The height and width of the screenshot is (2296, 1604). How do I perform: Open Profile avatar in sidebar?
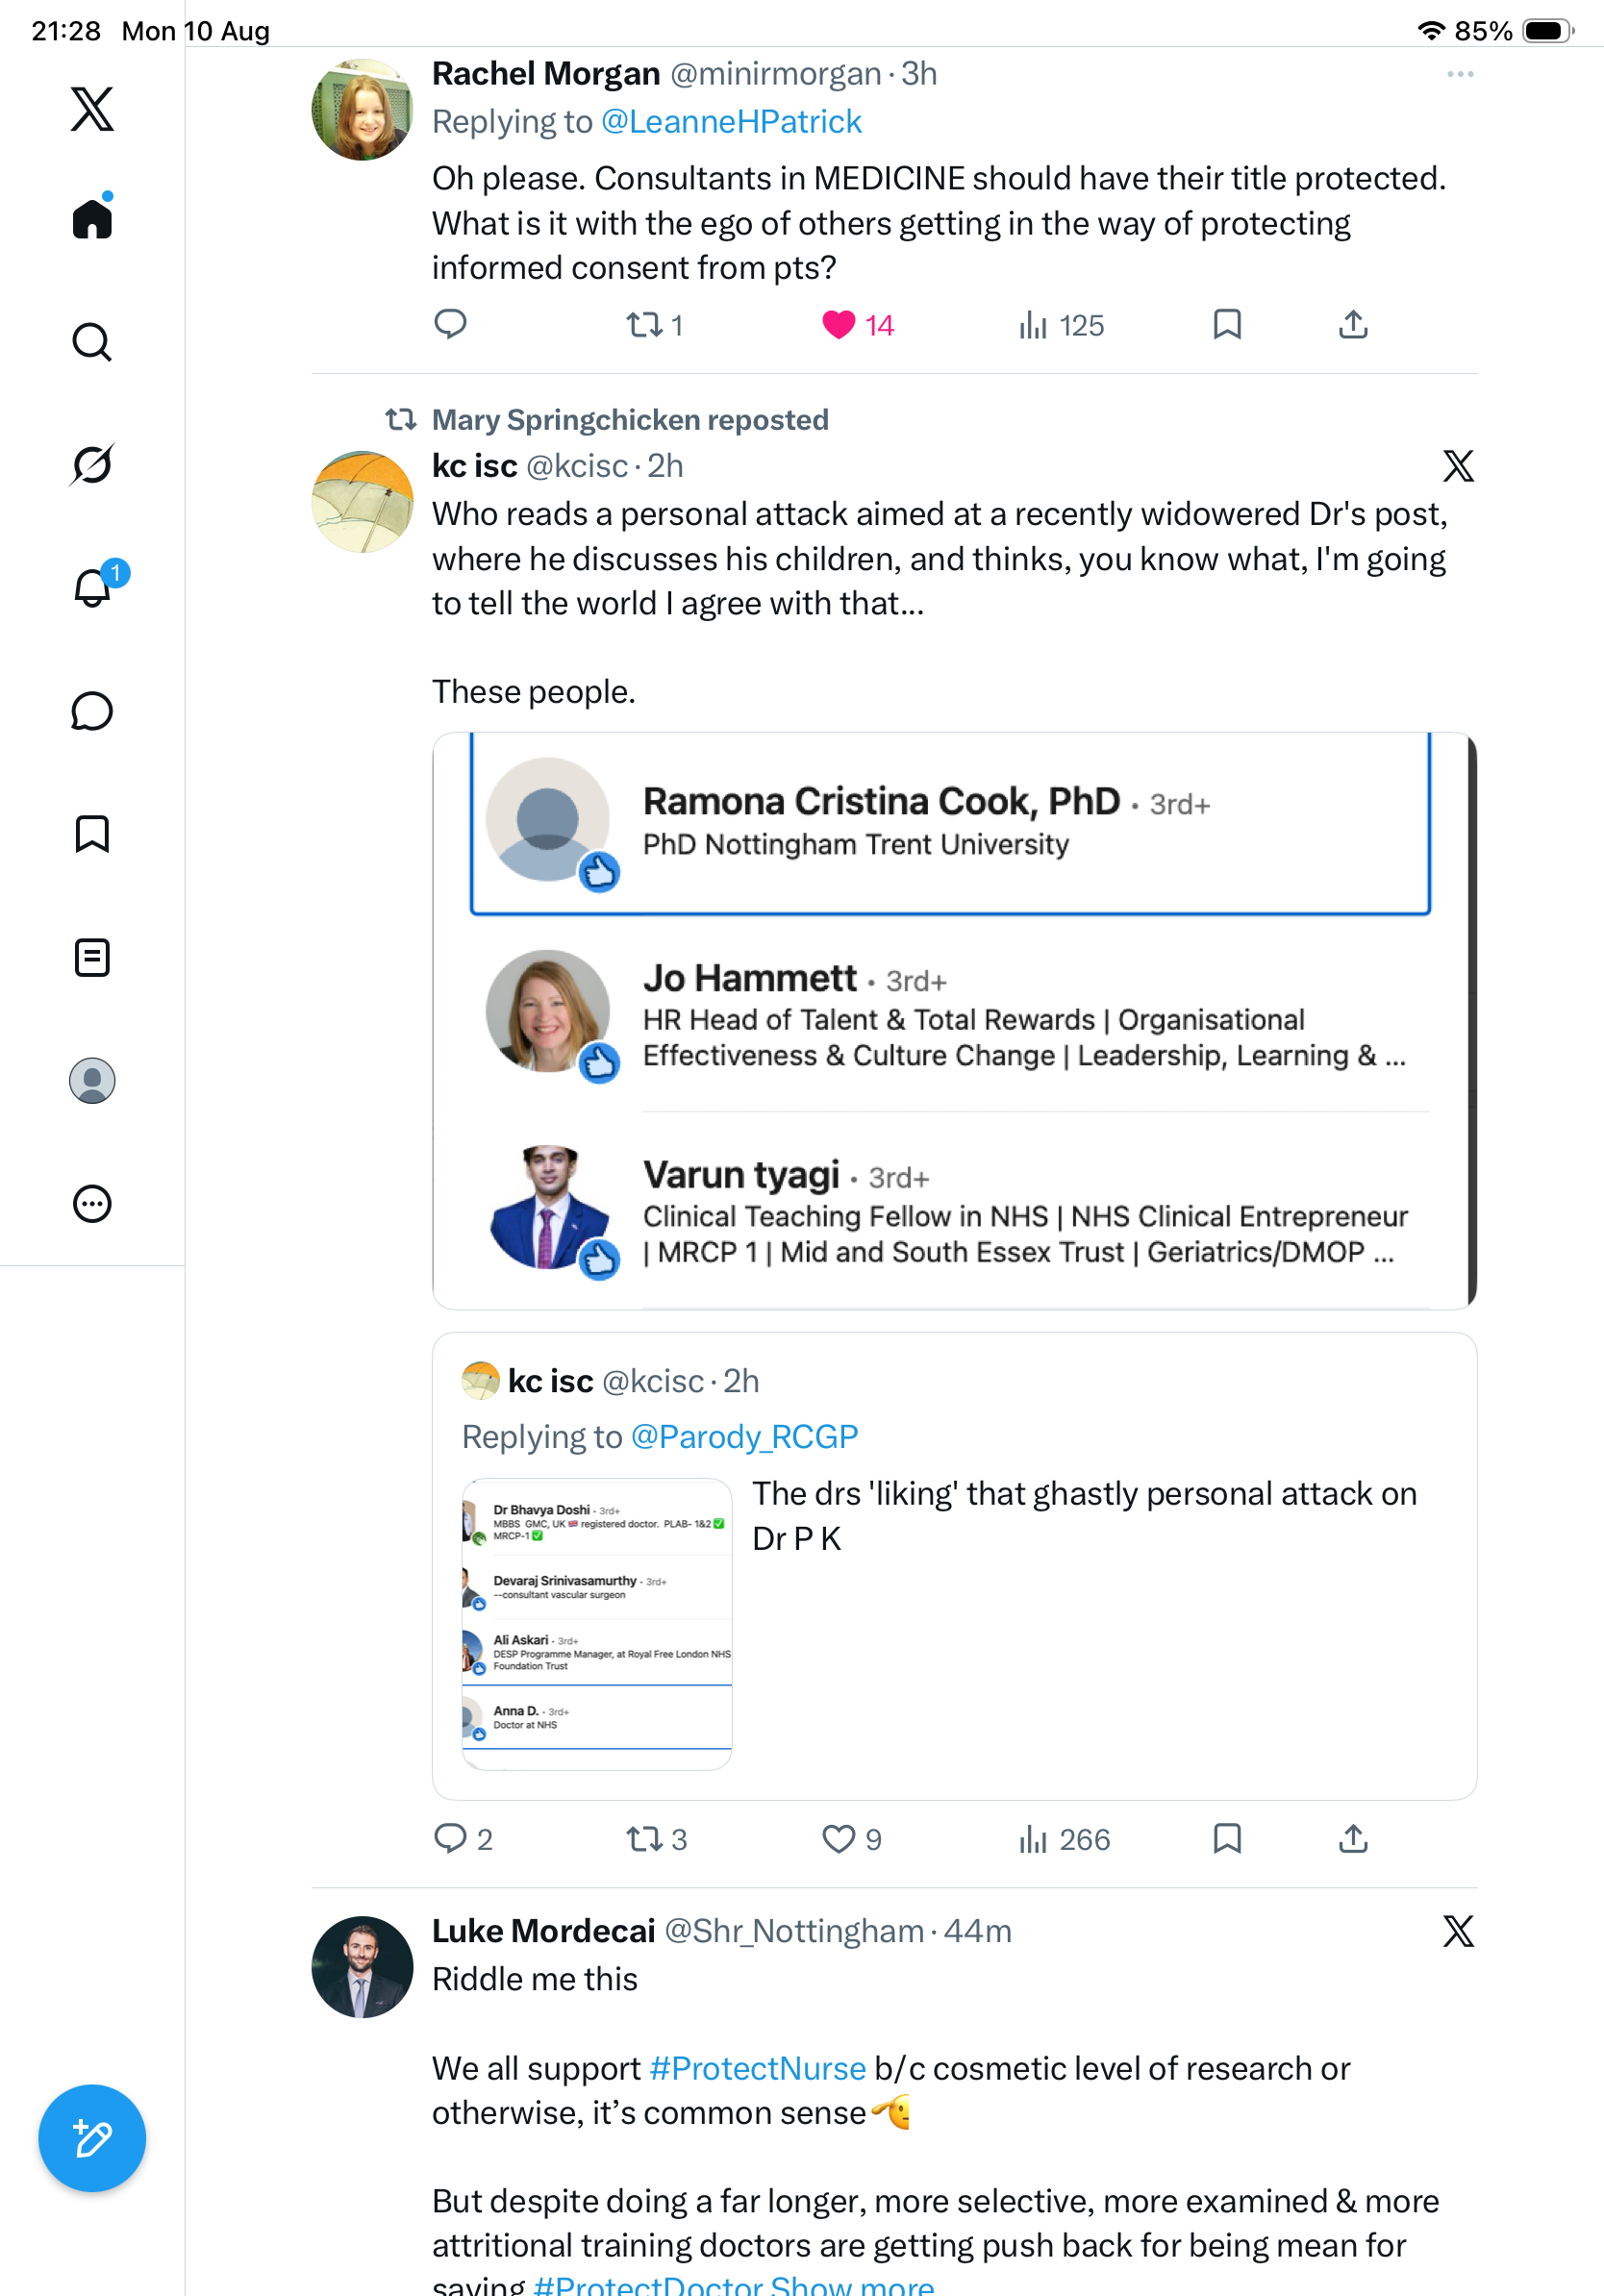click(x=92, y=1081)
